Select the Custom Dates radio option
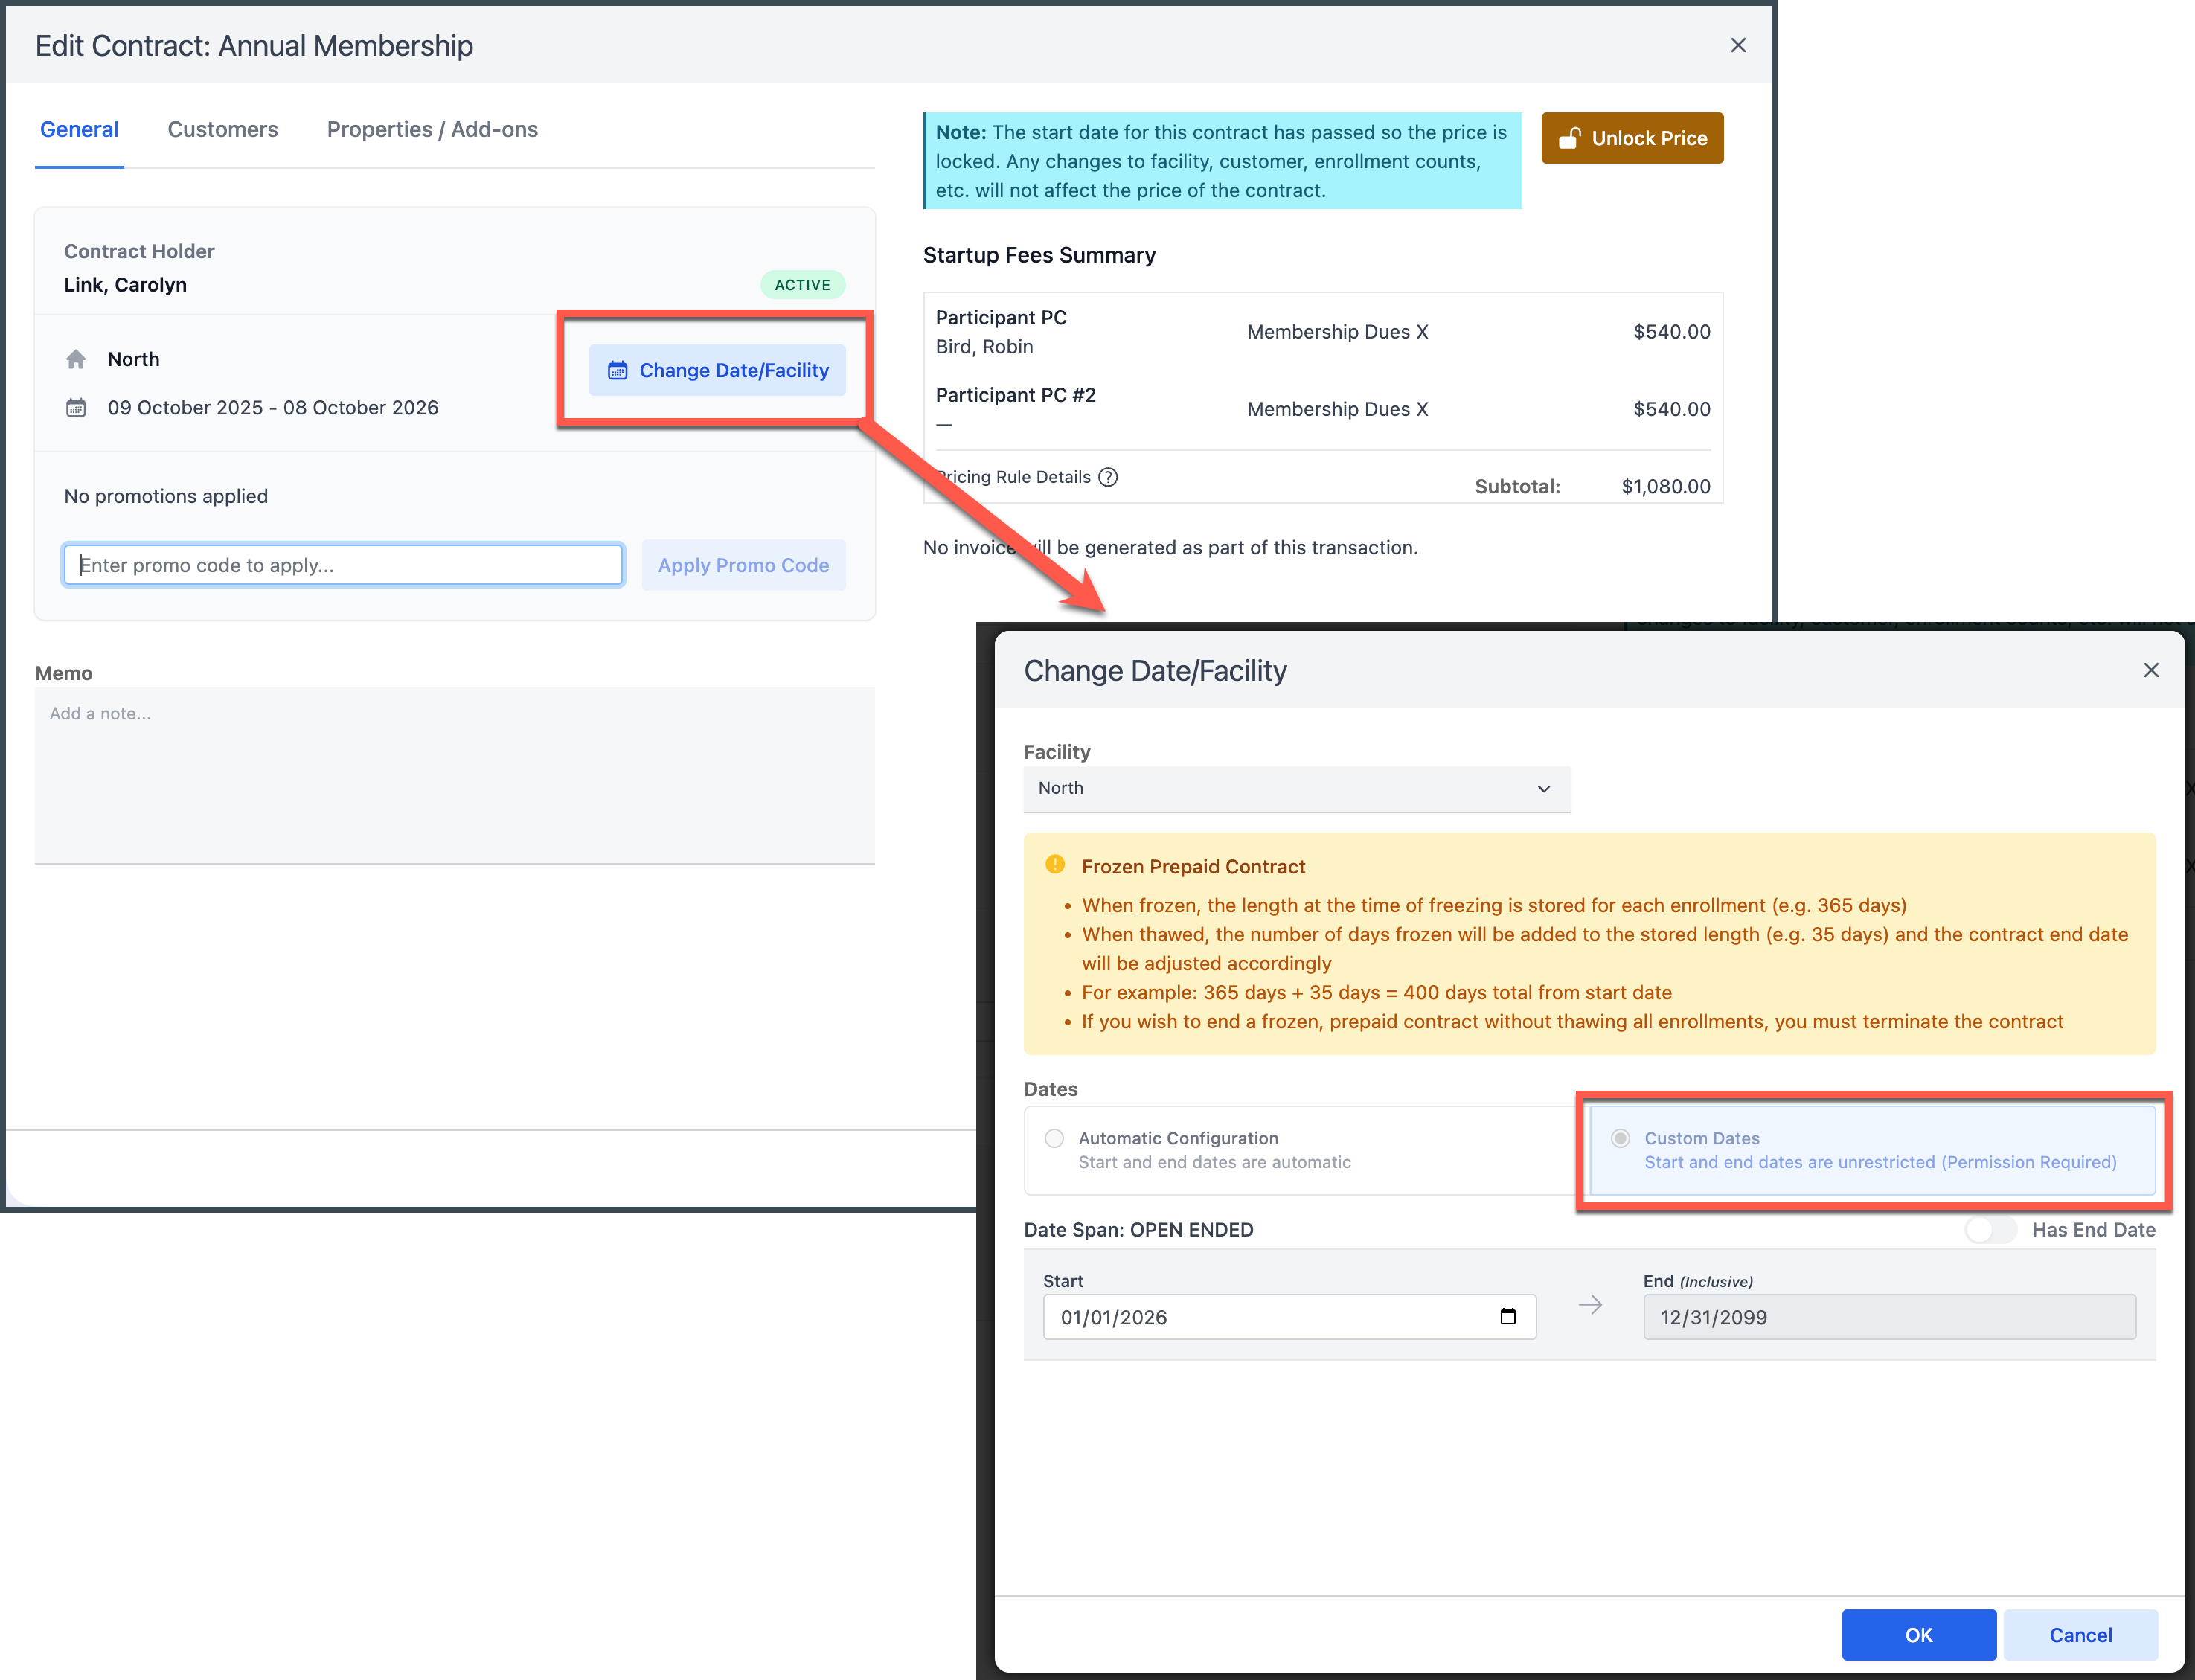2195x1680 pixels. coord(1620,1138)
